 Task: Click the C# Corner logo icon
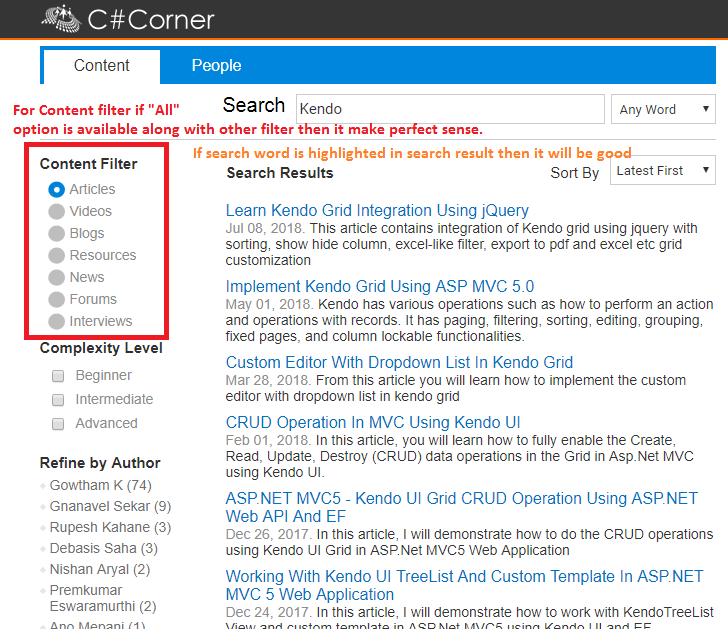(61, 19)
